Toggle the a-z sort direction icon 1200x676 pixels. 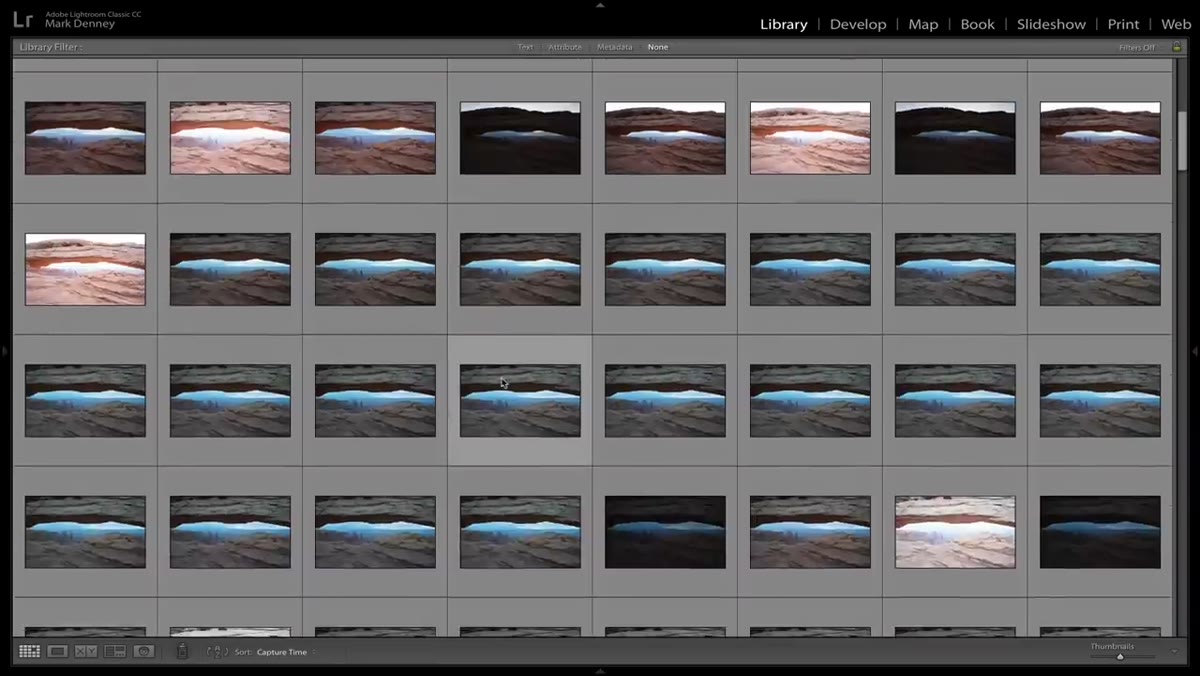(x=217, y=652)
